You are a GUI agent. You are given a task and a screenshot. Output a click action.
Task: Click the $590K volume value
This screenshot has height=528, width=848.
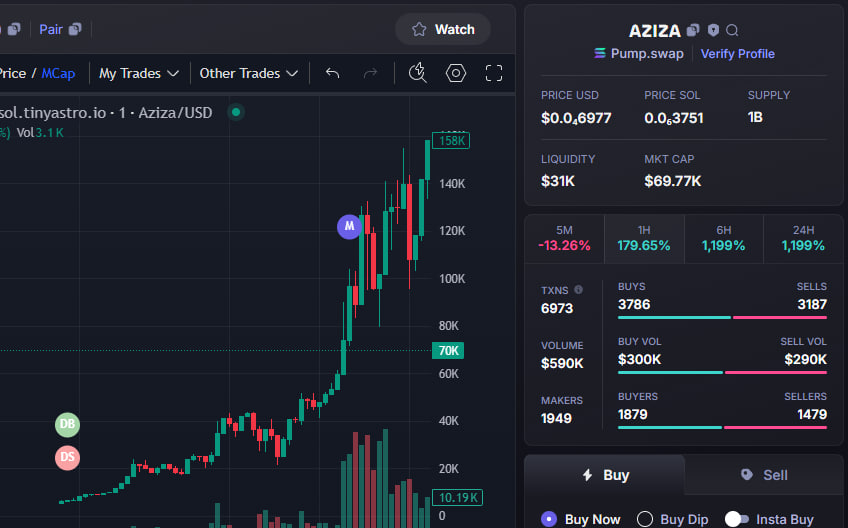(562, 364)
